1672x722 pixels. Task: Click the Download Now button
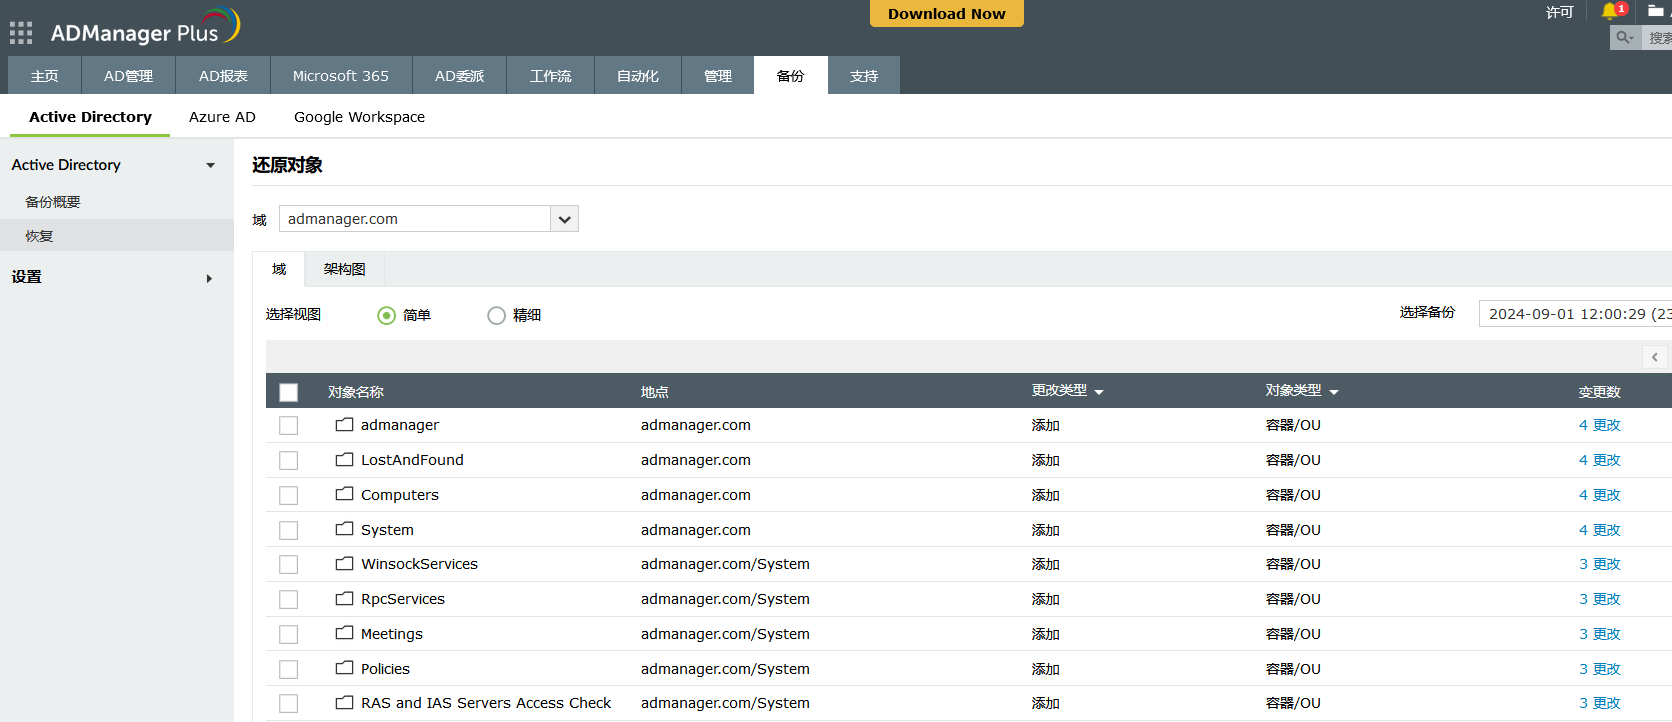[x=946, y=14]
